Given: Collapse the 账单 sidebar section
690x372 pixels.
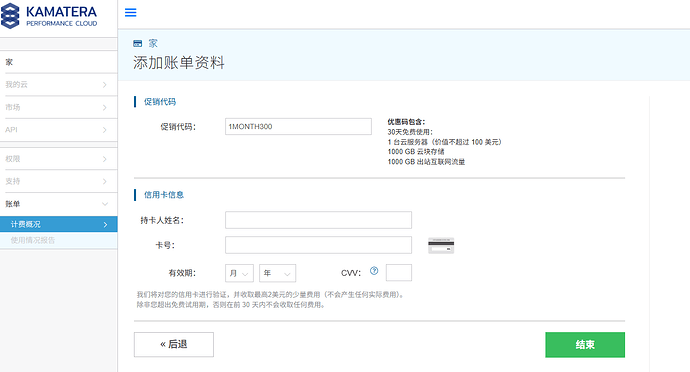Looking at the screenshot, I should (x=59, y=204).
